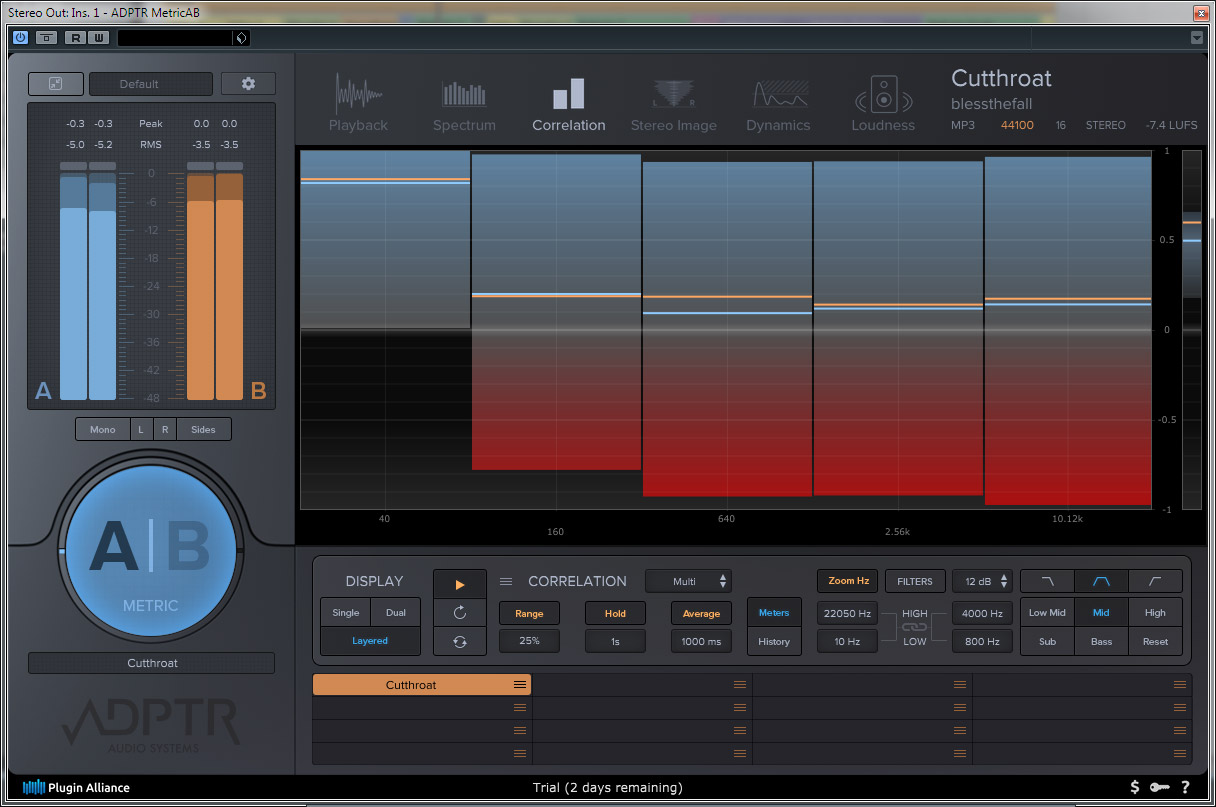Click the 22050 Hz frequency field
The width and height of the screenshot is (1216, 807).
848,613
